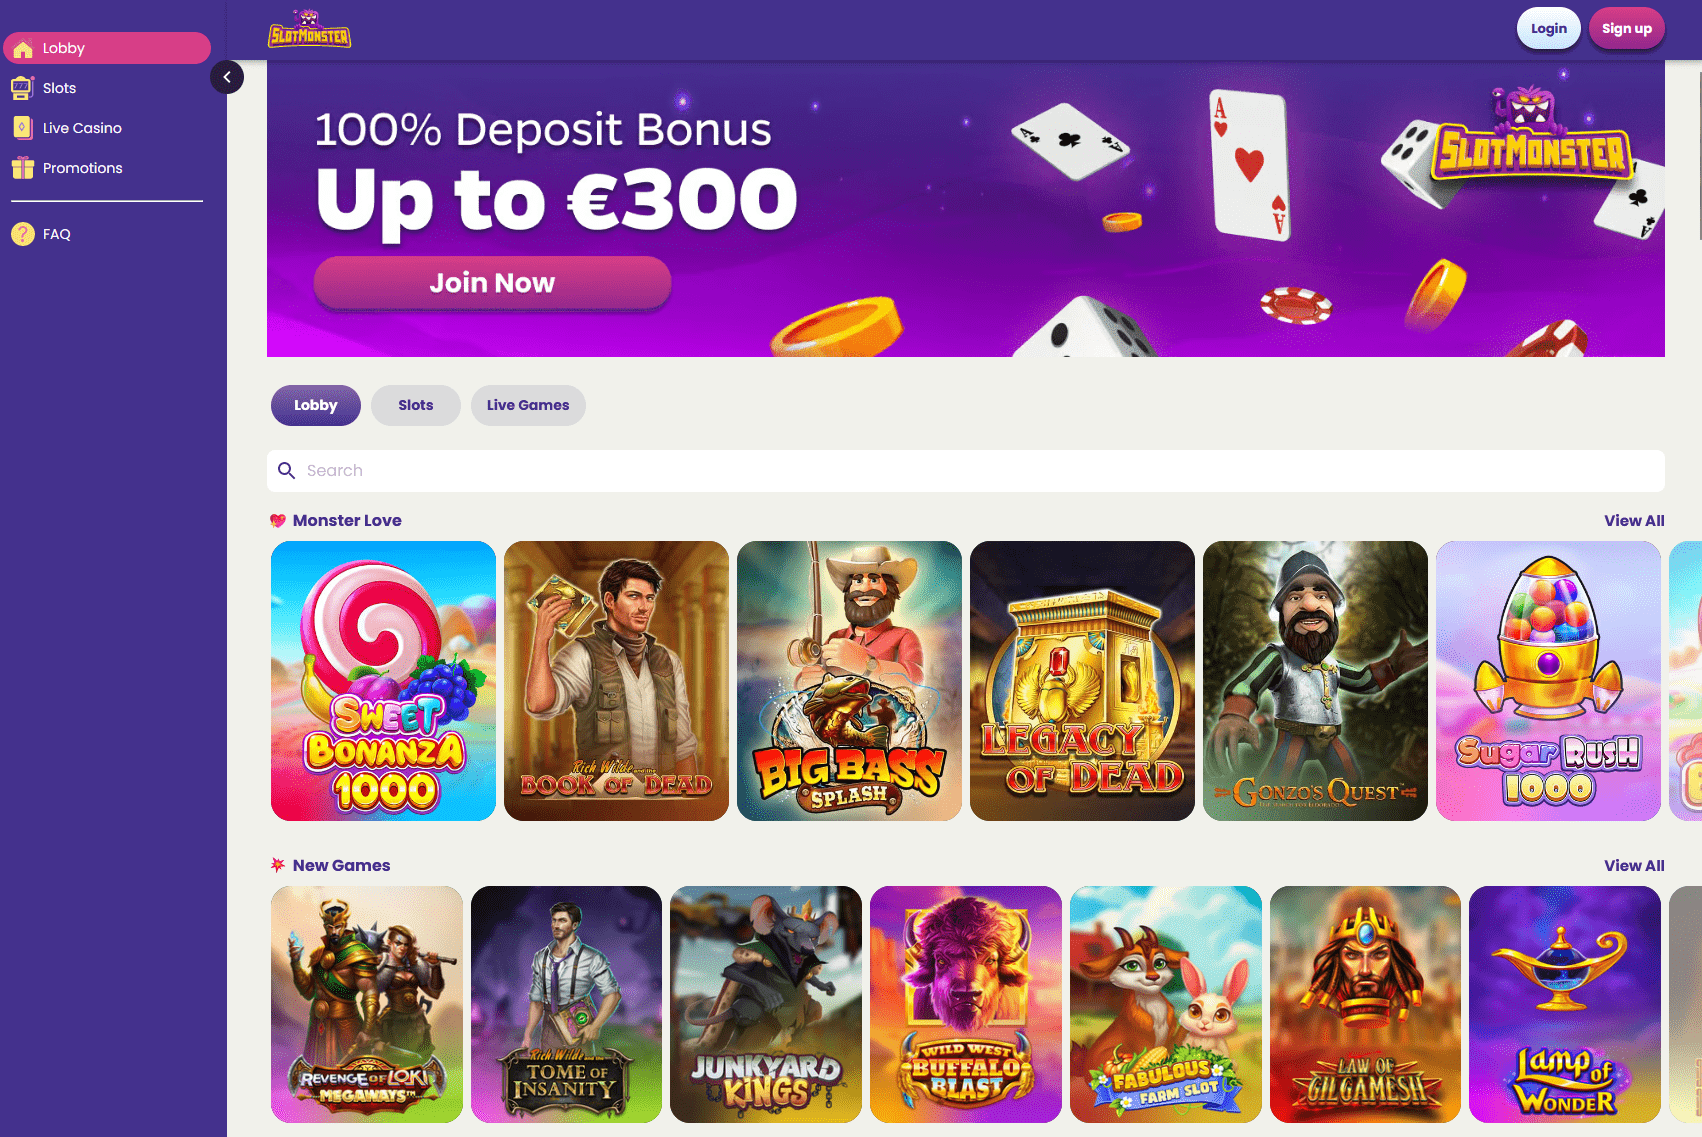The height and width of the screenshot is (1137, 1702).
Task: View all Monster Love games
Action: (x=1634, y=521)
